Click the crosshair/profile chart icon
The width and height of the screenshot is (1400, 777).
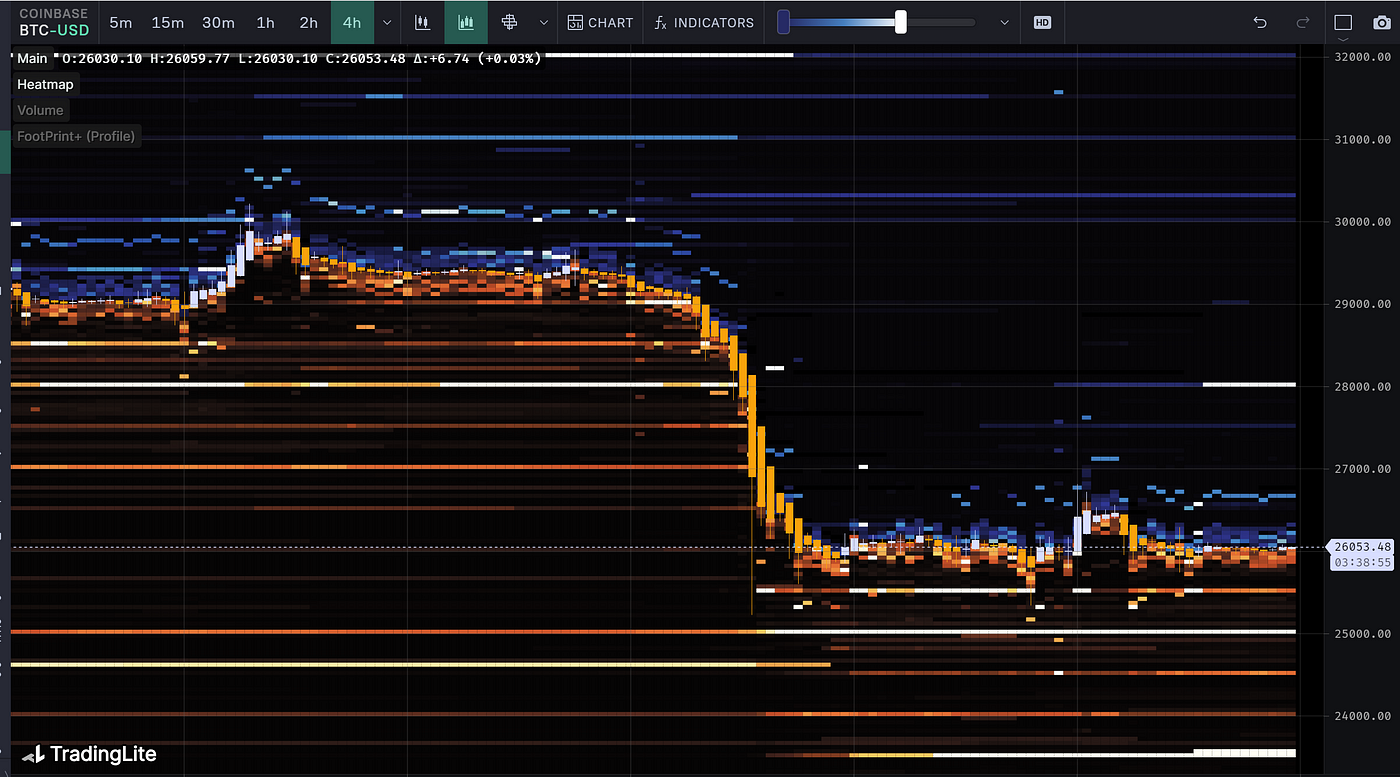[509, 22]
